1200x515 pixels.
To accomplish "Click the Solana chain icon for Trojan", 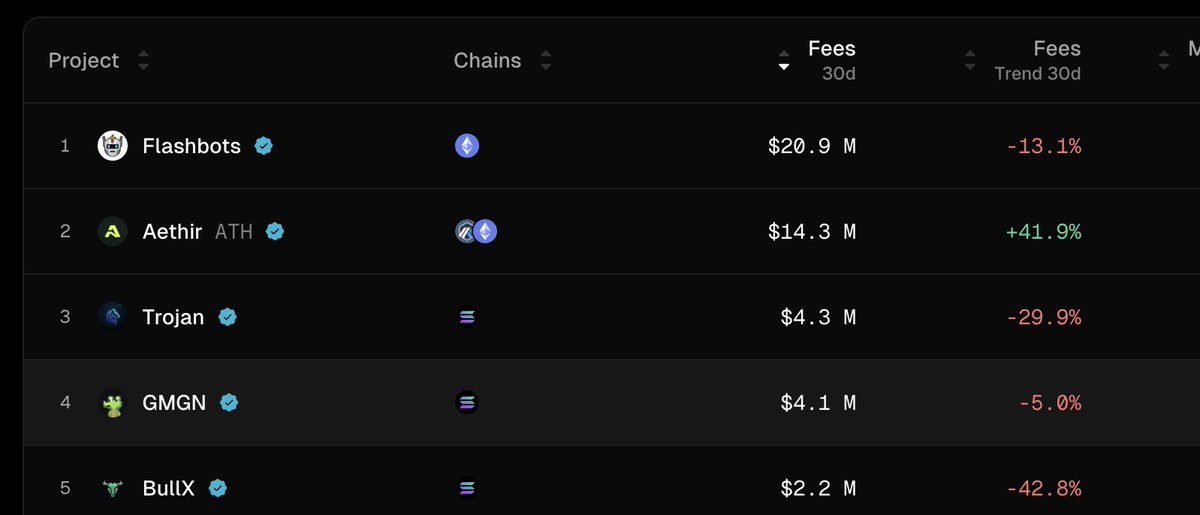I will tap(467, 318).
